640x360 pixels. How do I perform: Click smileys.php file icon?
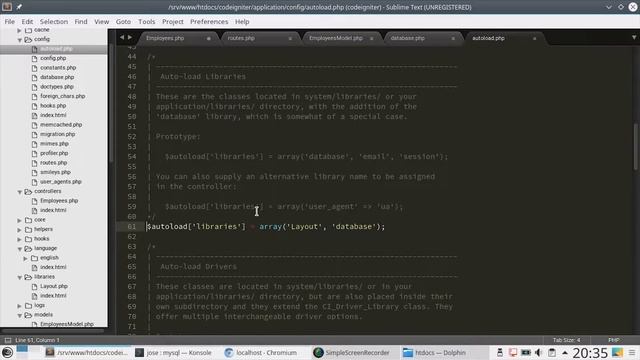[x=34, y=172]
